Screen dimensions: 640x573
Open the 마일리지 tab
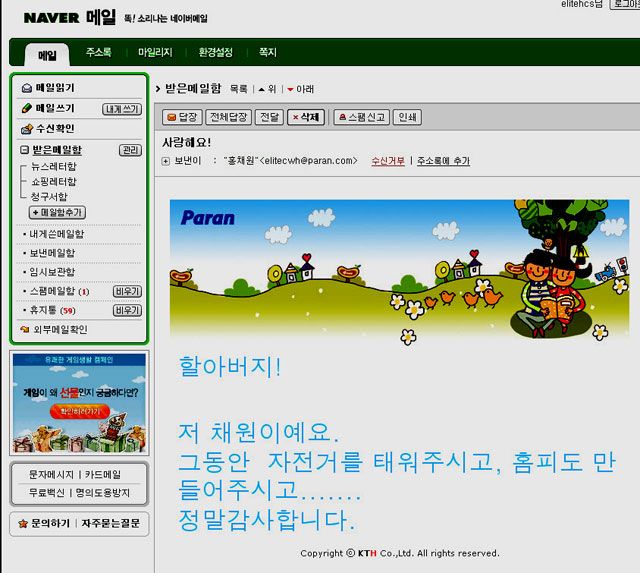(x=155, y=52)
